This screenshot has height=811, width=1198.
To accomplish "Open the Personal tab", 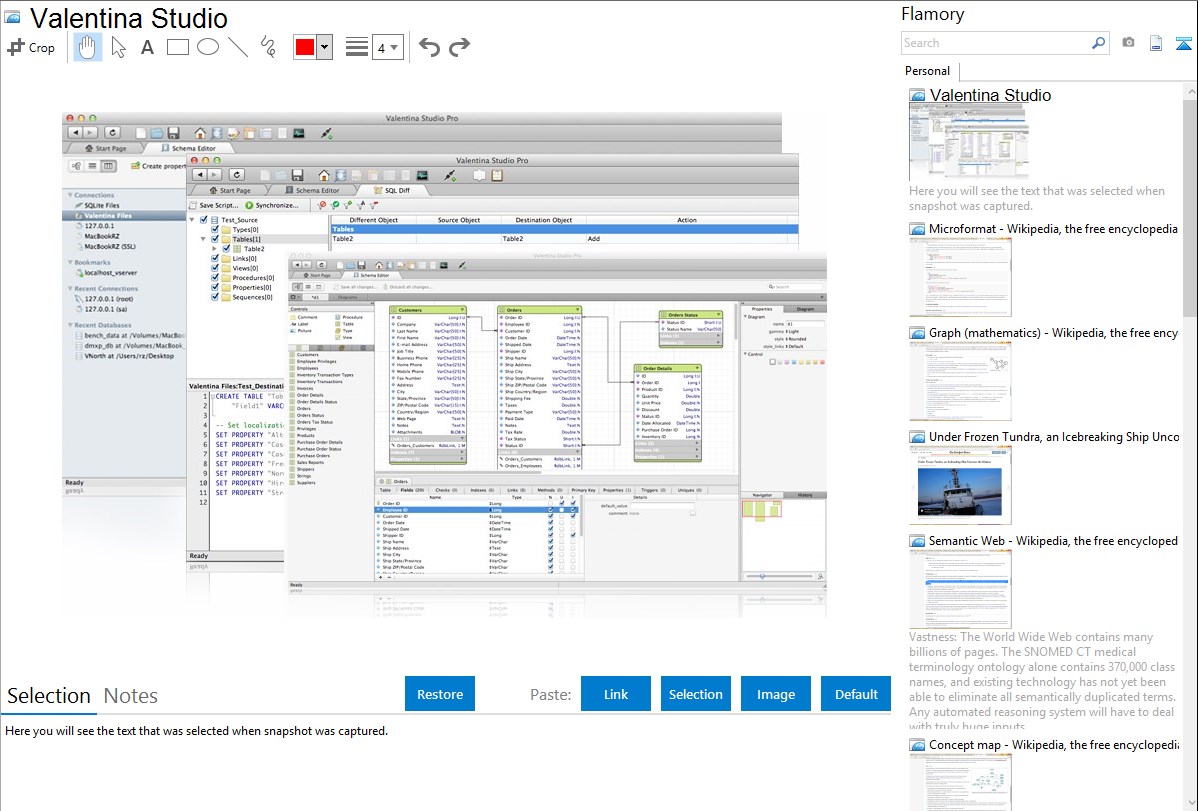I will click(x=927, y=71).
